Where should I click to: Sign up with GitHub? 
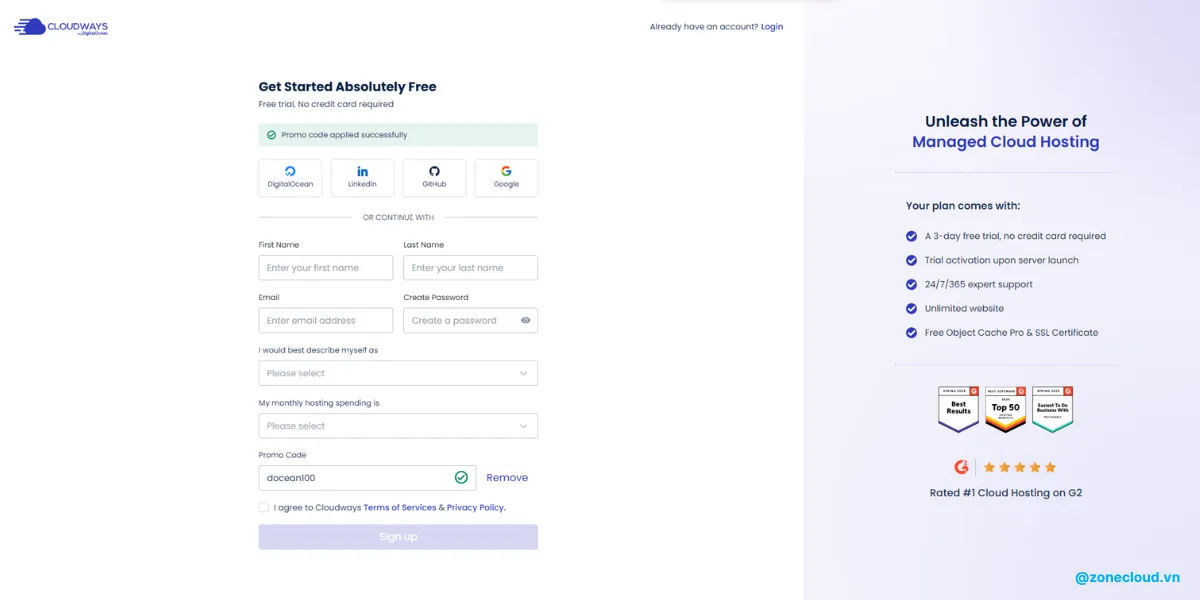tap(434, 178)
